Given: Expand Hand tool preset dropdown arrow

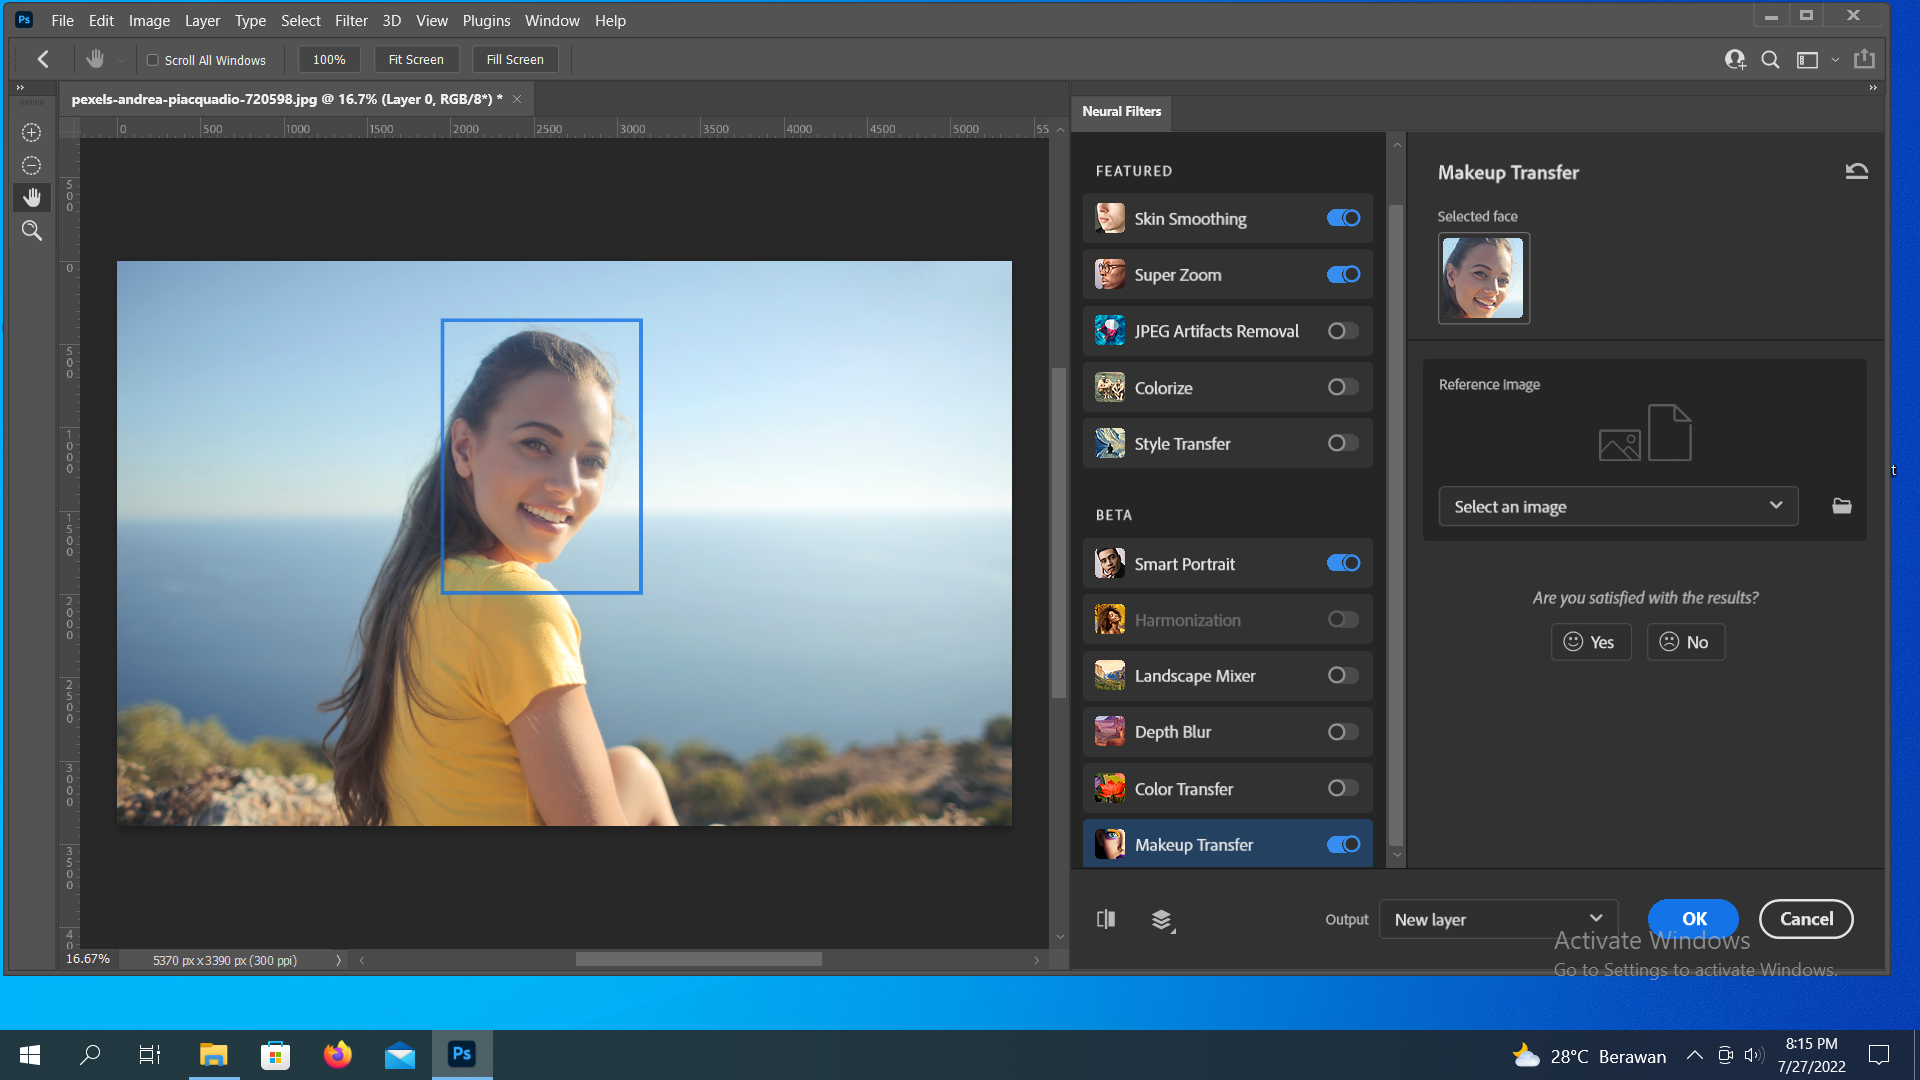Looking at the screenshot, I should 121,60.
